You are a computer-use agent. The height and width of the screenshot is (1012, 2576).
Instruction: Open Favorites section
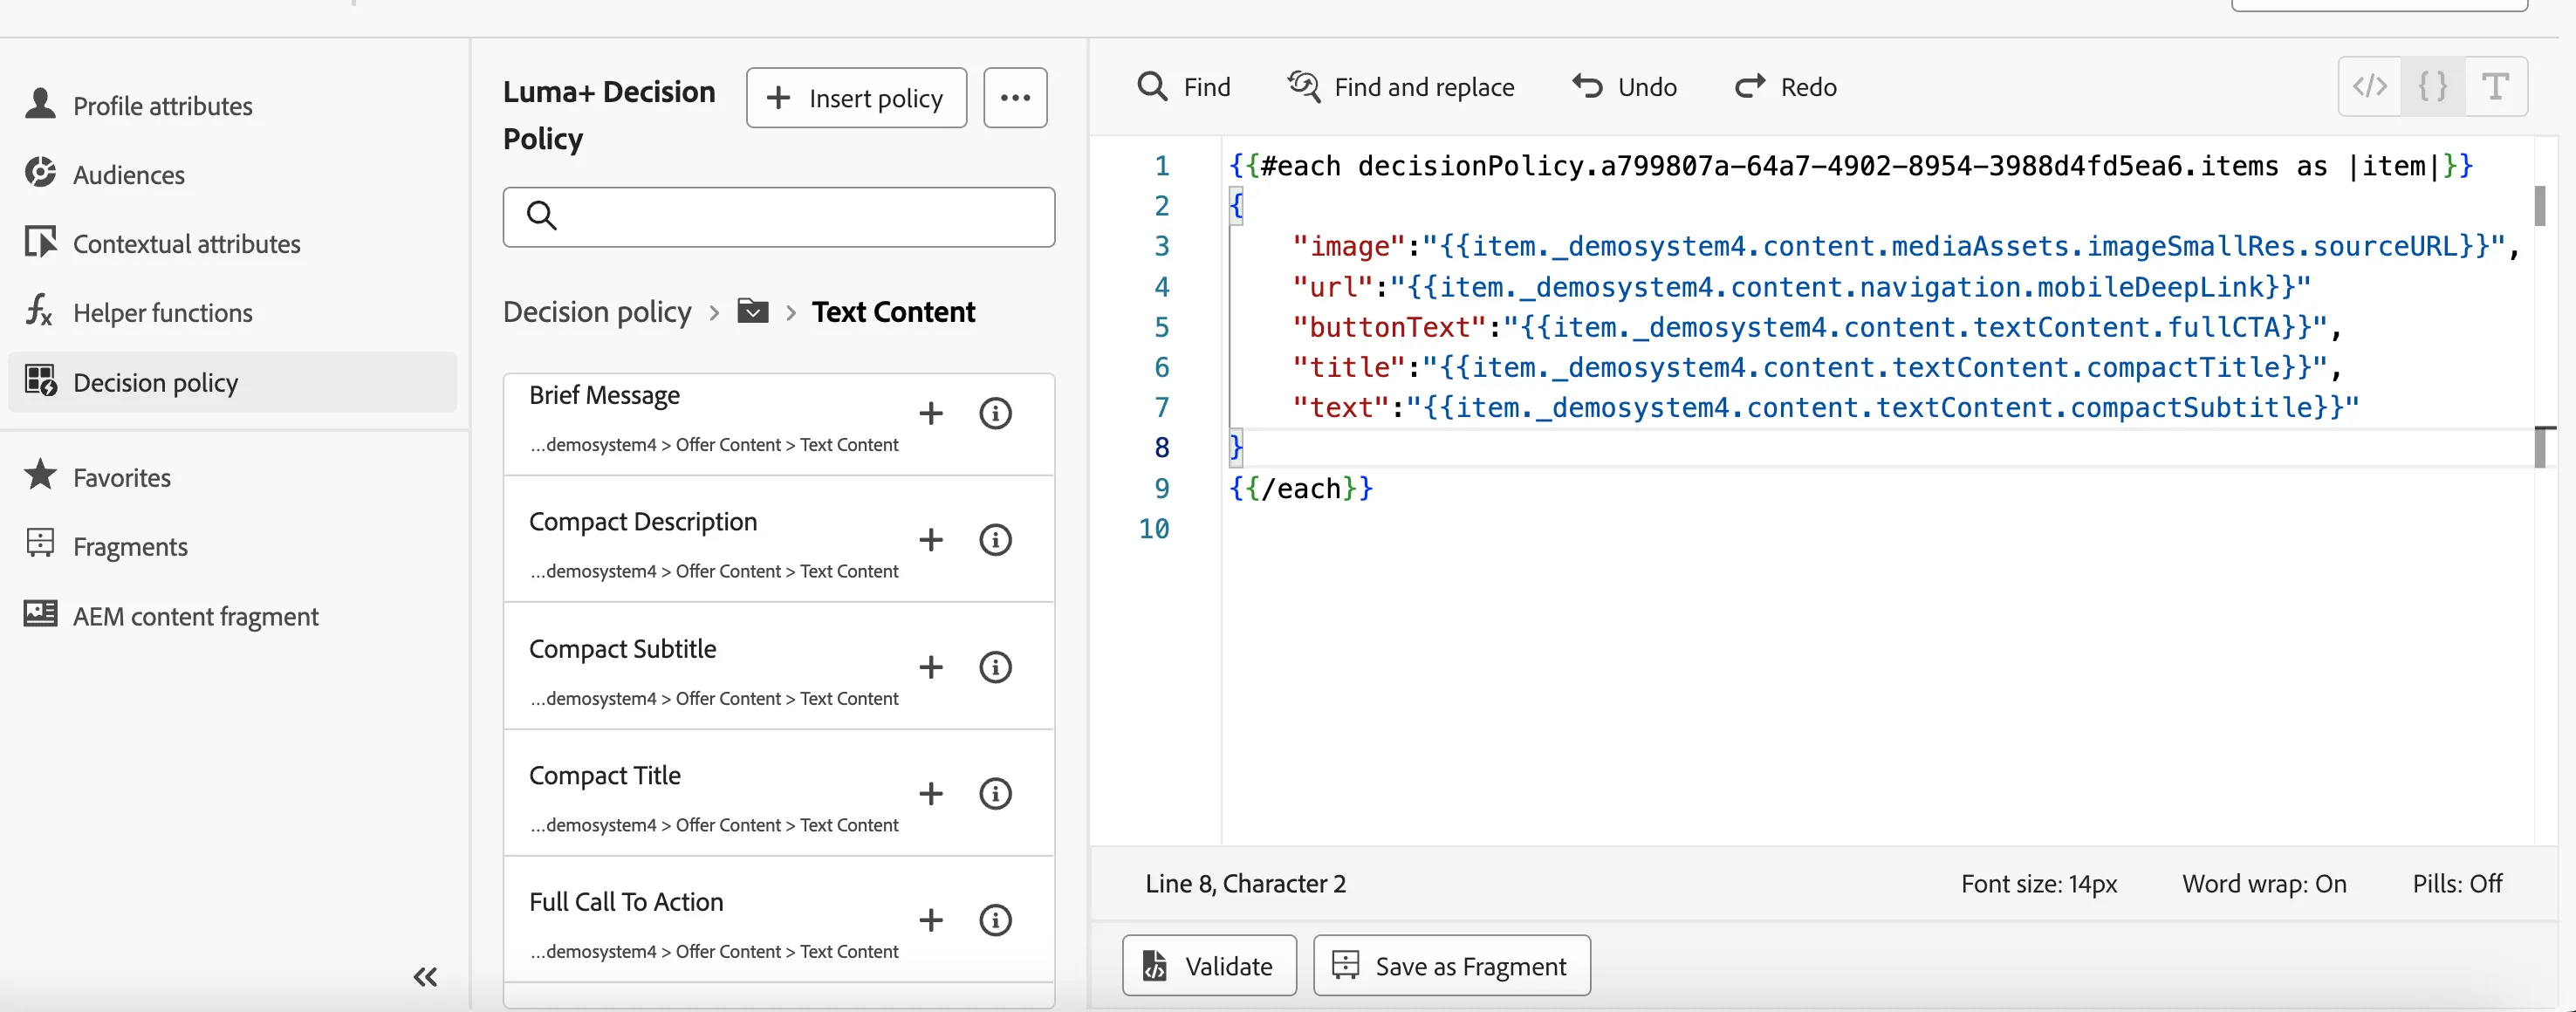pyautogui.click(x=98, y=477)
